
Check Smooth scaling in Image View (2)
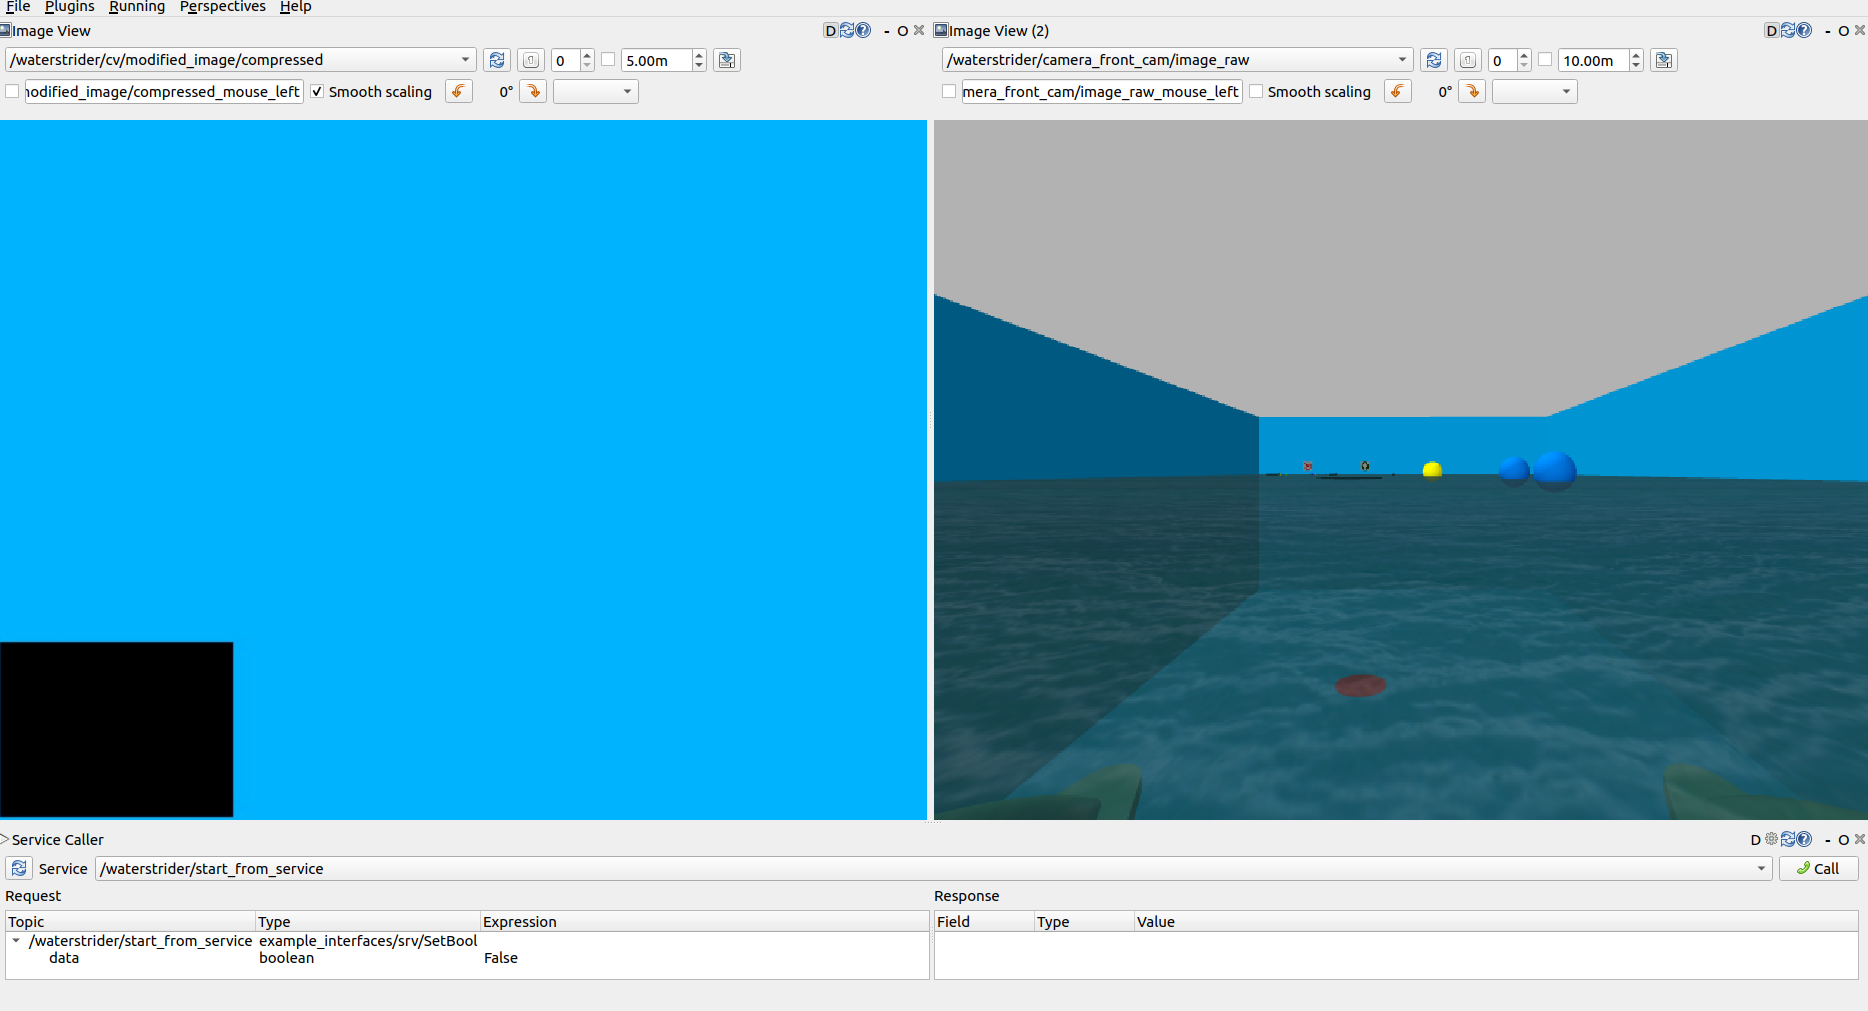[x=1256, y=91]
